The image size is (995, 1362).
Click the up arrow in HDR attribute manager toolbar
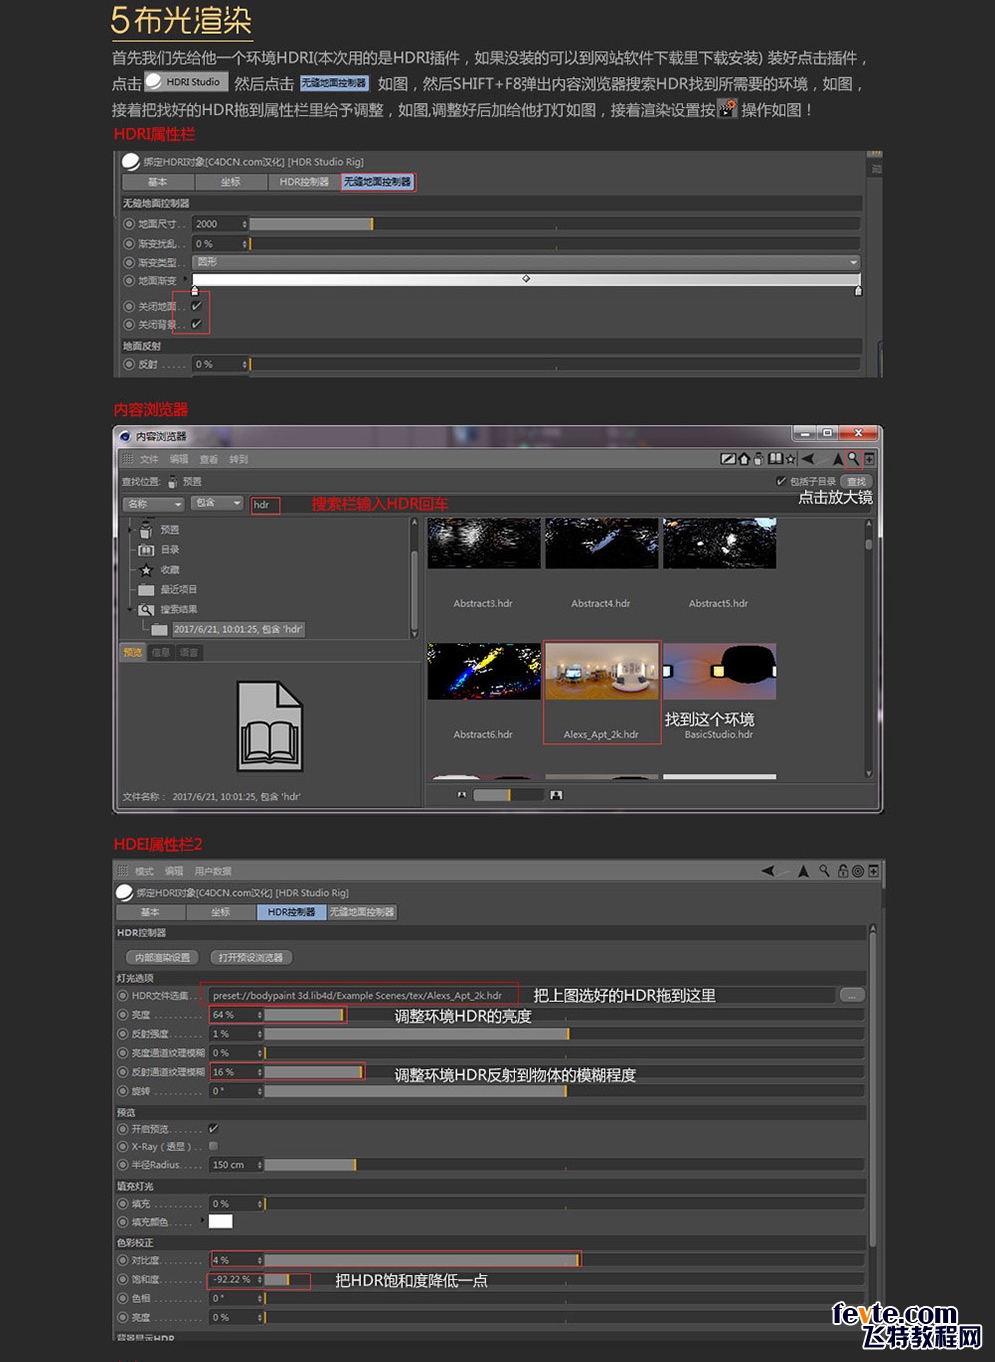point(803,871)
